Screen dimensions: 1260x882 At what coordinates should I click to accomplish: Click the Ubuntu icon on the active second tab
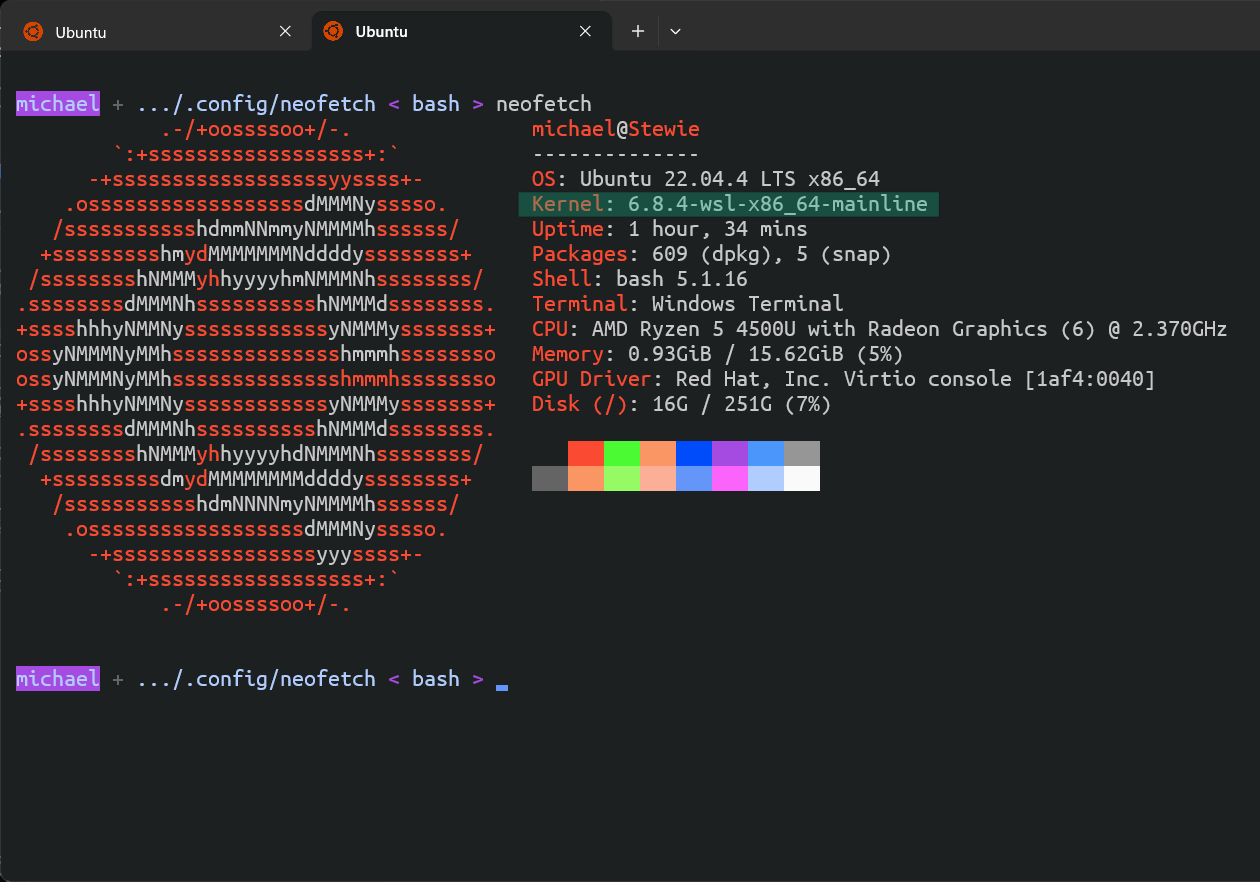[332, 31]
